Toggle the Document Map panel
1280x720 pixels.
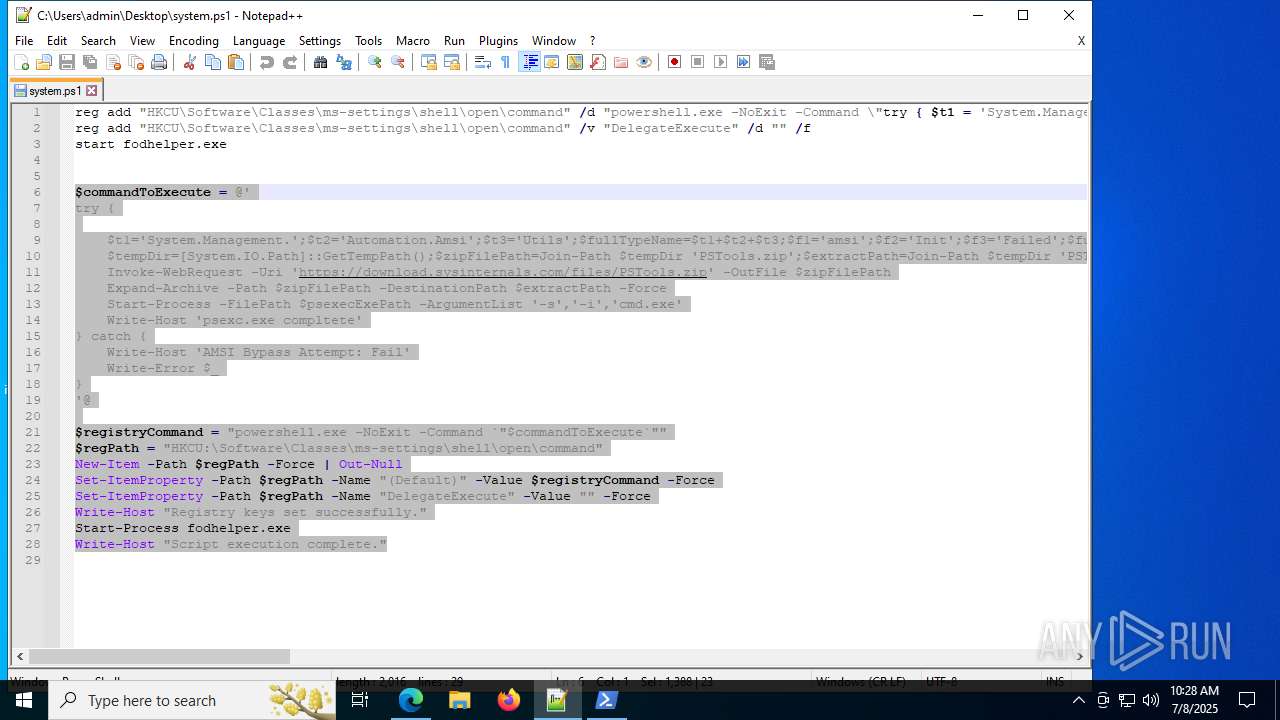point(575,62)
